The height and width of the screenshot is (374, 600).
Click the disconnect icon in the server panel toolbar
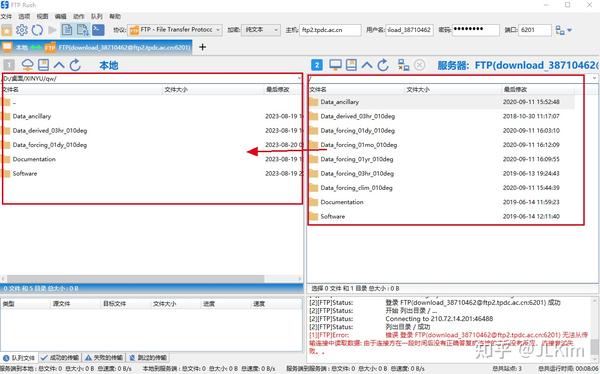(419, 65)
